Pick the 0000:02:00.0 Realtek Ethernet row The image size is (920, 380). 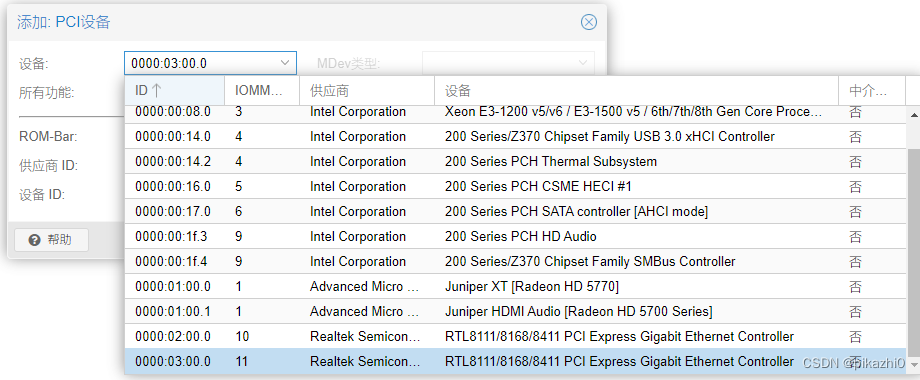(515, 337)
